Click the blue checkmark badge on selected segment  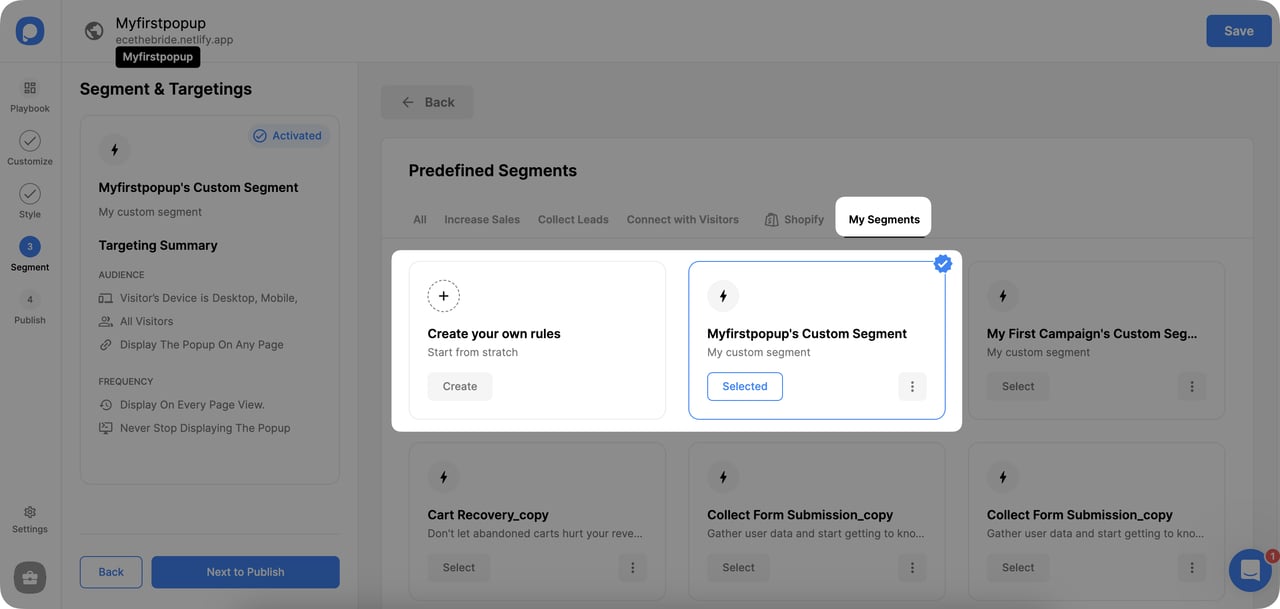pos(943,264)
